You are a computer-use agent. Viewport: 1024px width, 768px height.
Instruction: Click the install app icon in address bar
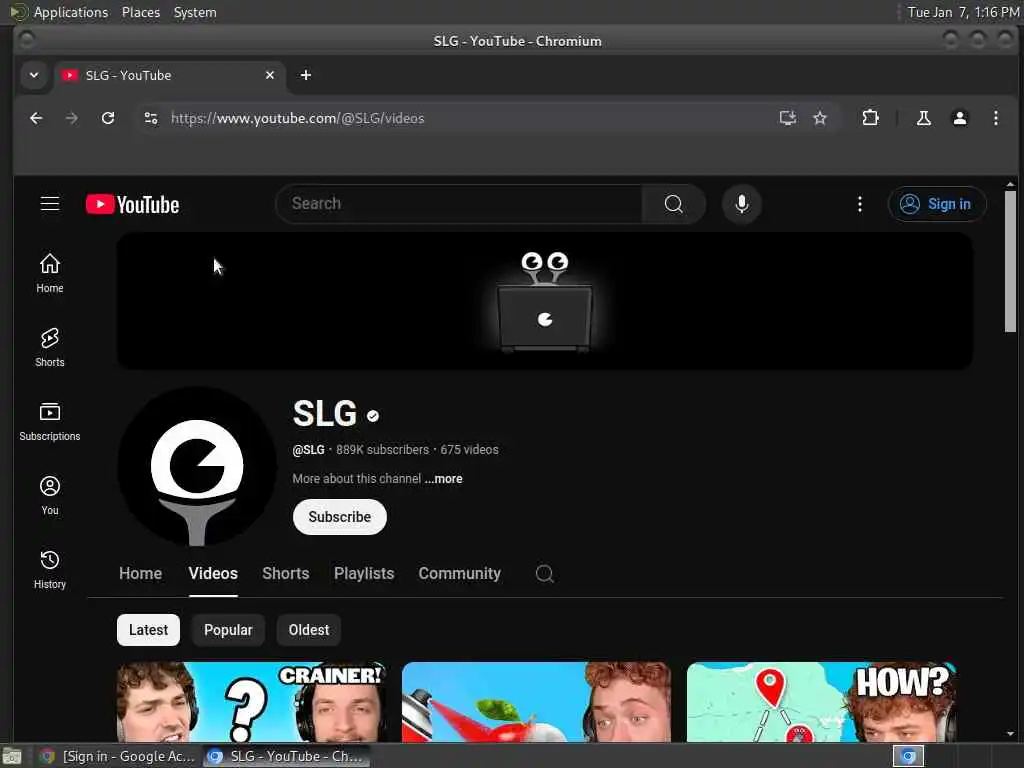click(788, 118)
